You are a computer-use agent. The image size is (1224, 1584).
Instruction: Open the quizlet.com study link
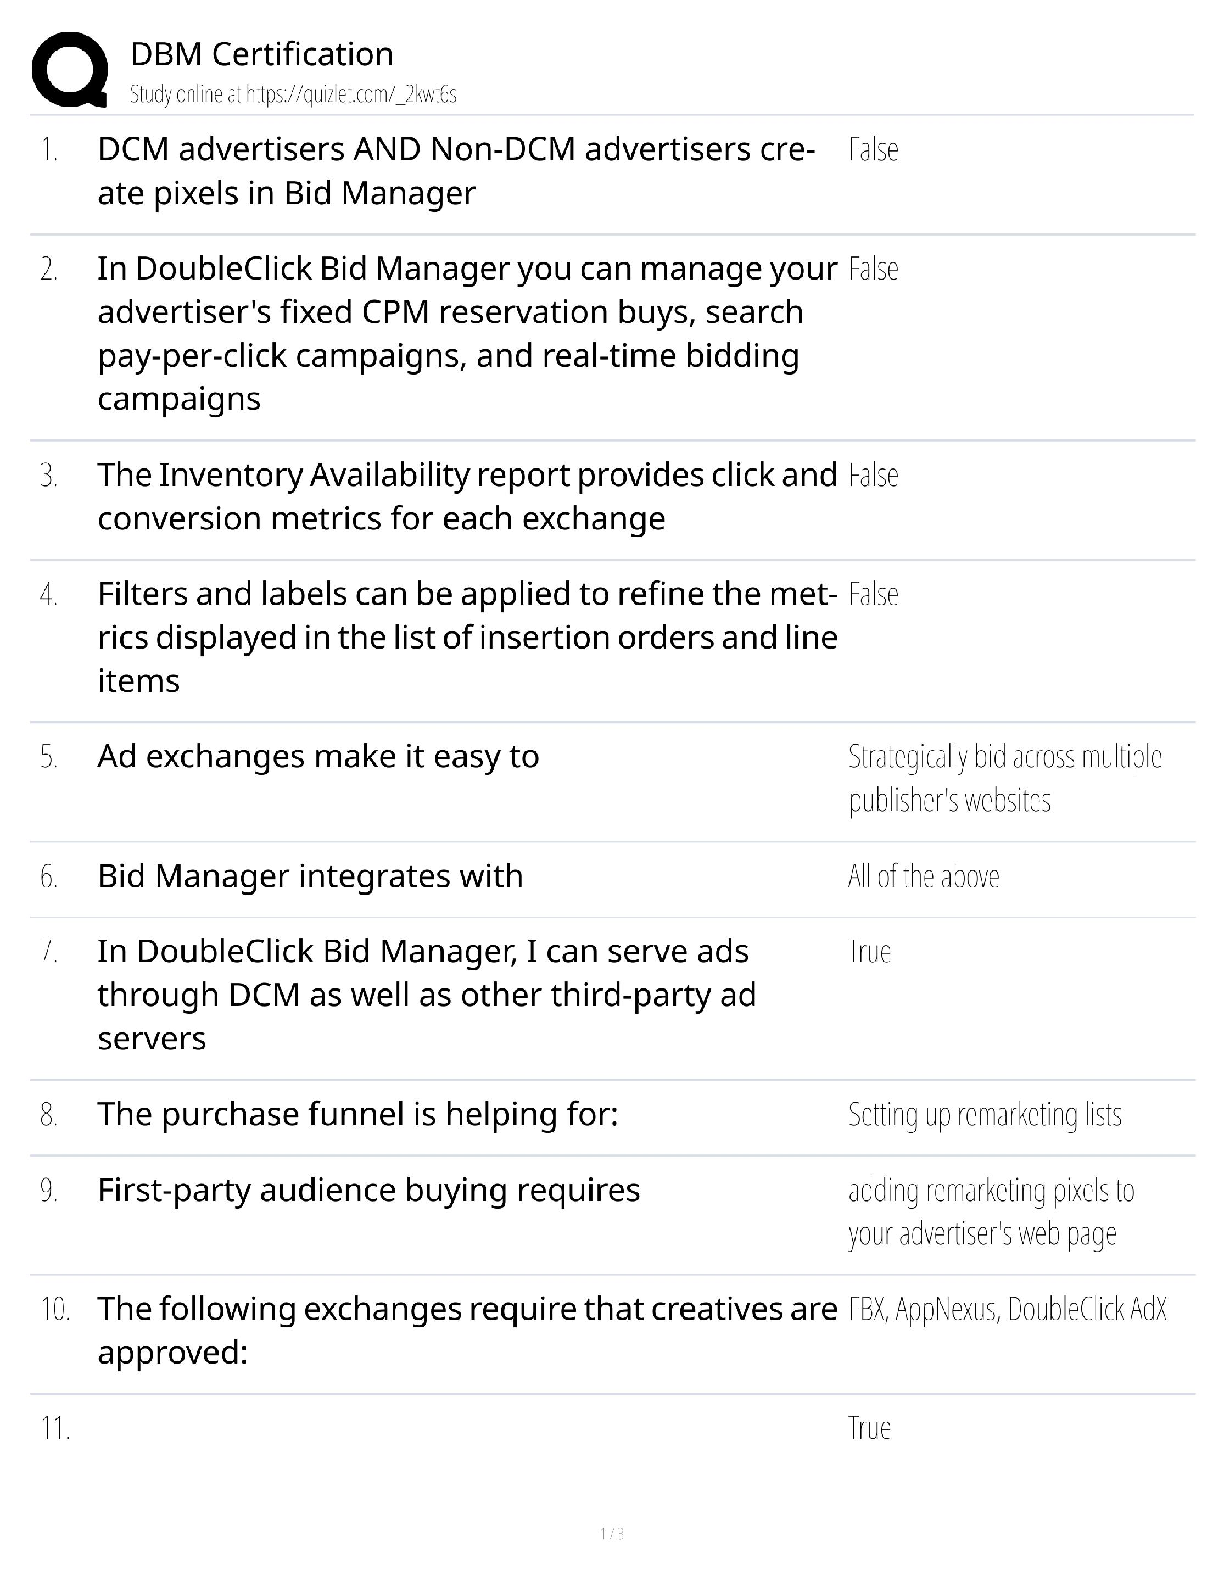click(x=293, y=94)
